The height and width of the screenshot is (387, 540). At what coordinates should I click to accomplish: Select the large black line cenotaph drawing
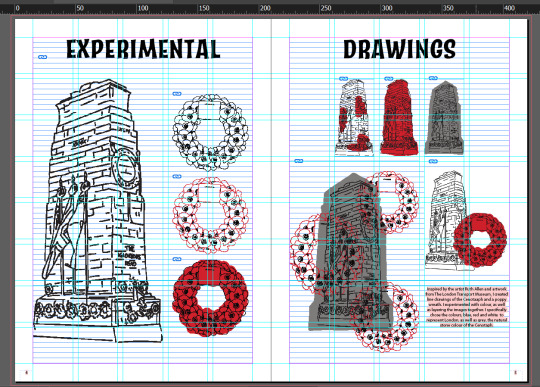(97, 211)
